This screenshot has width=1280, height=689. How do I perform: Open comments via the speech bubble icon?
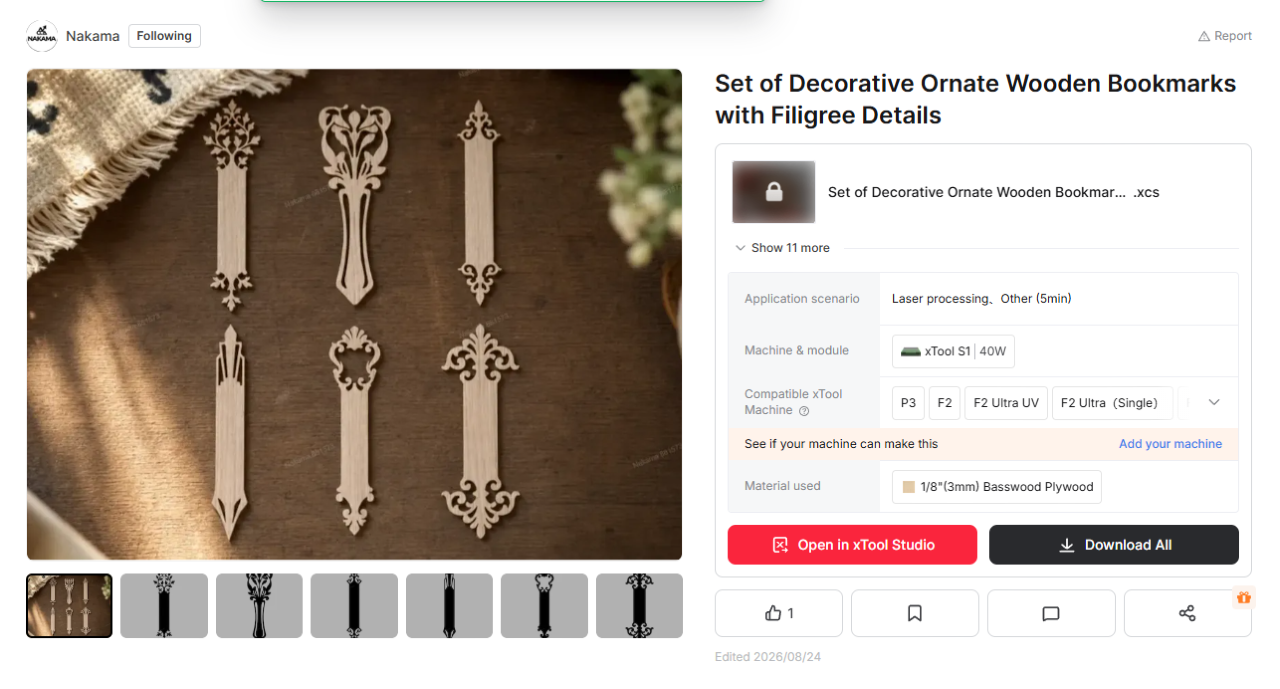tap(1051, 613)
